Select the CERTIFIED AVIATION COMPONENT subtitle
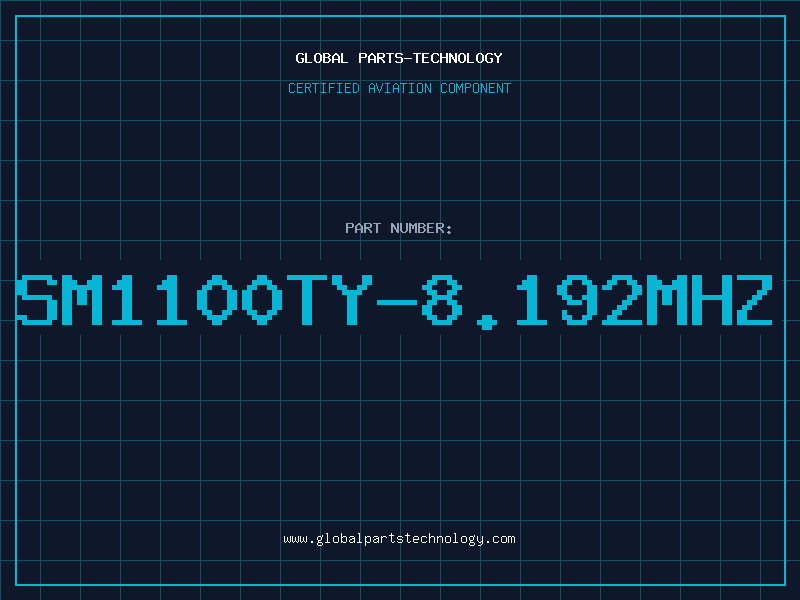Image resolution: width=800 pixels, height=600 pixels. point(399,88)
